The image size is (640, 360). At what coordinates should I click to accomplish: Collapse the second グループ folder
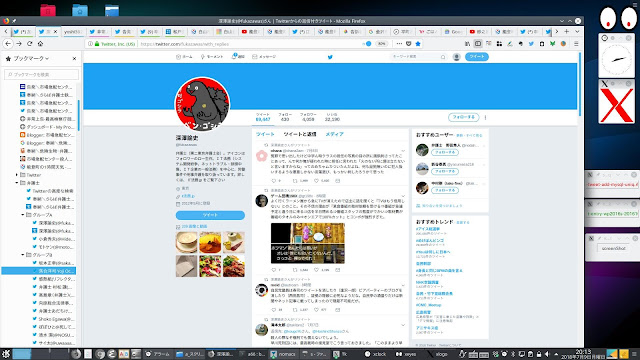(23, 255)
